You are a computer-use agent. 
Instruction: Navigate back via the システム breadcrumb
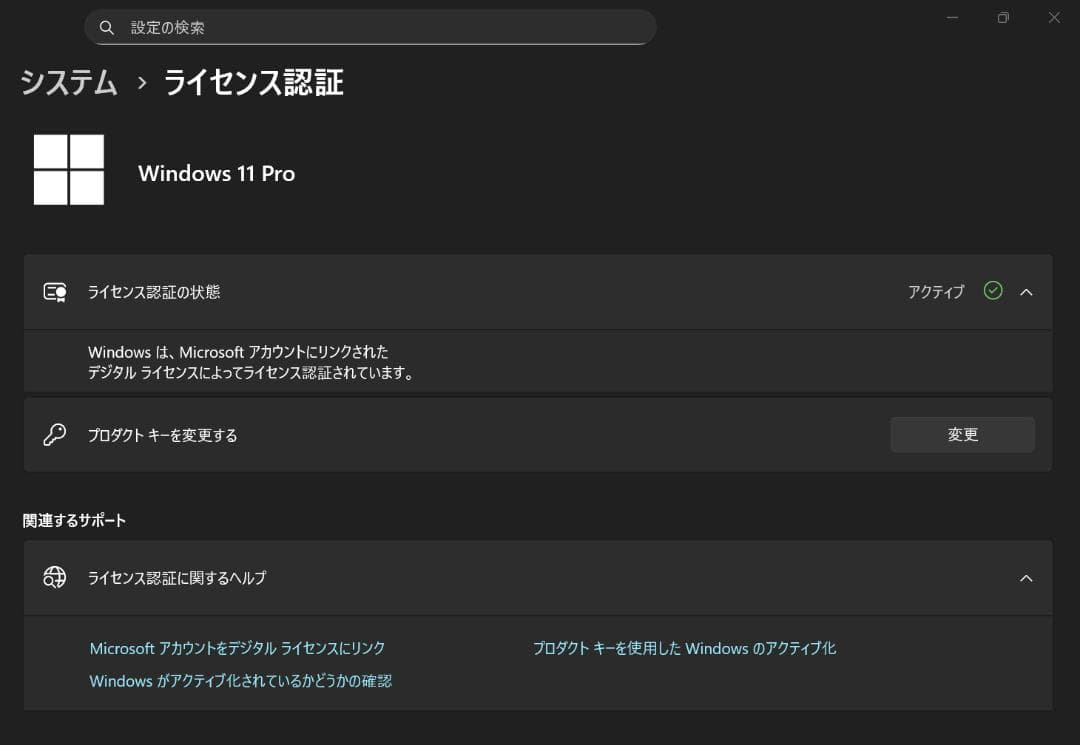pos(66,84)
